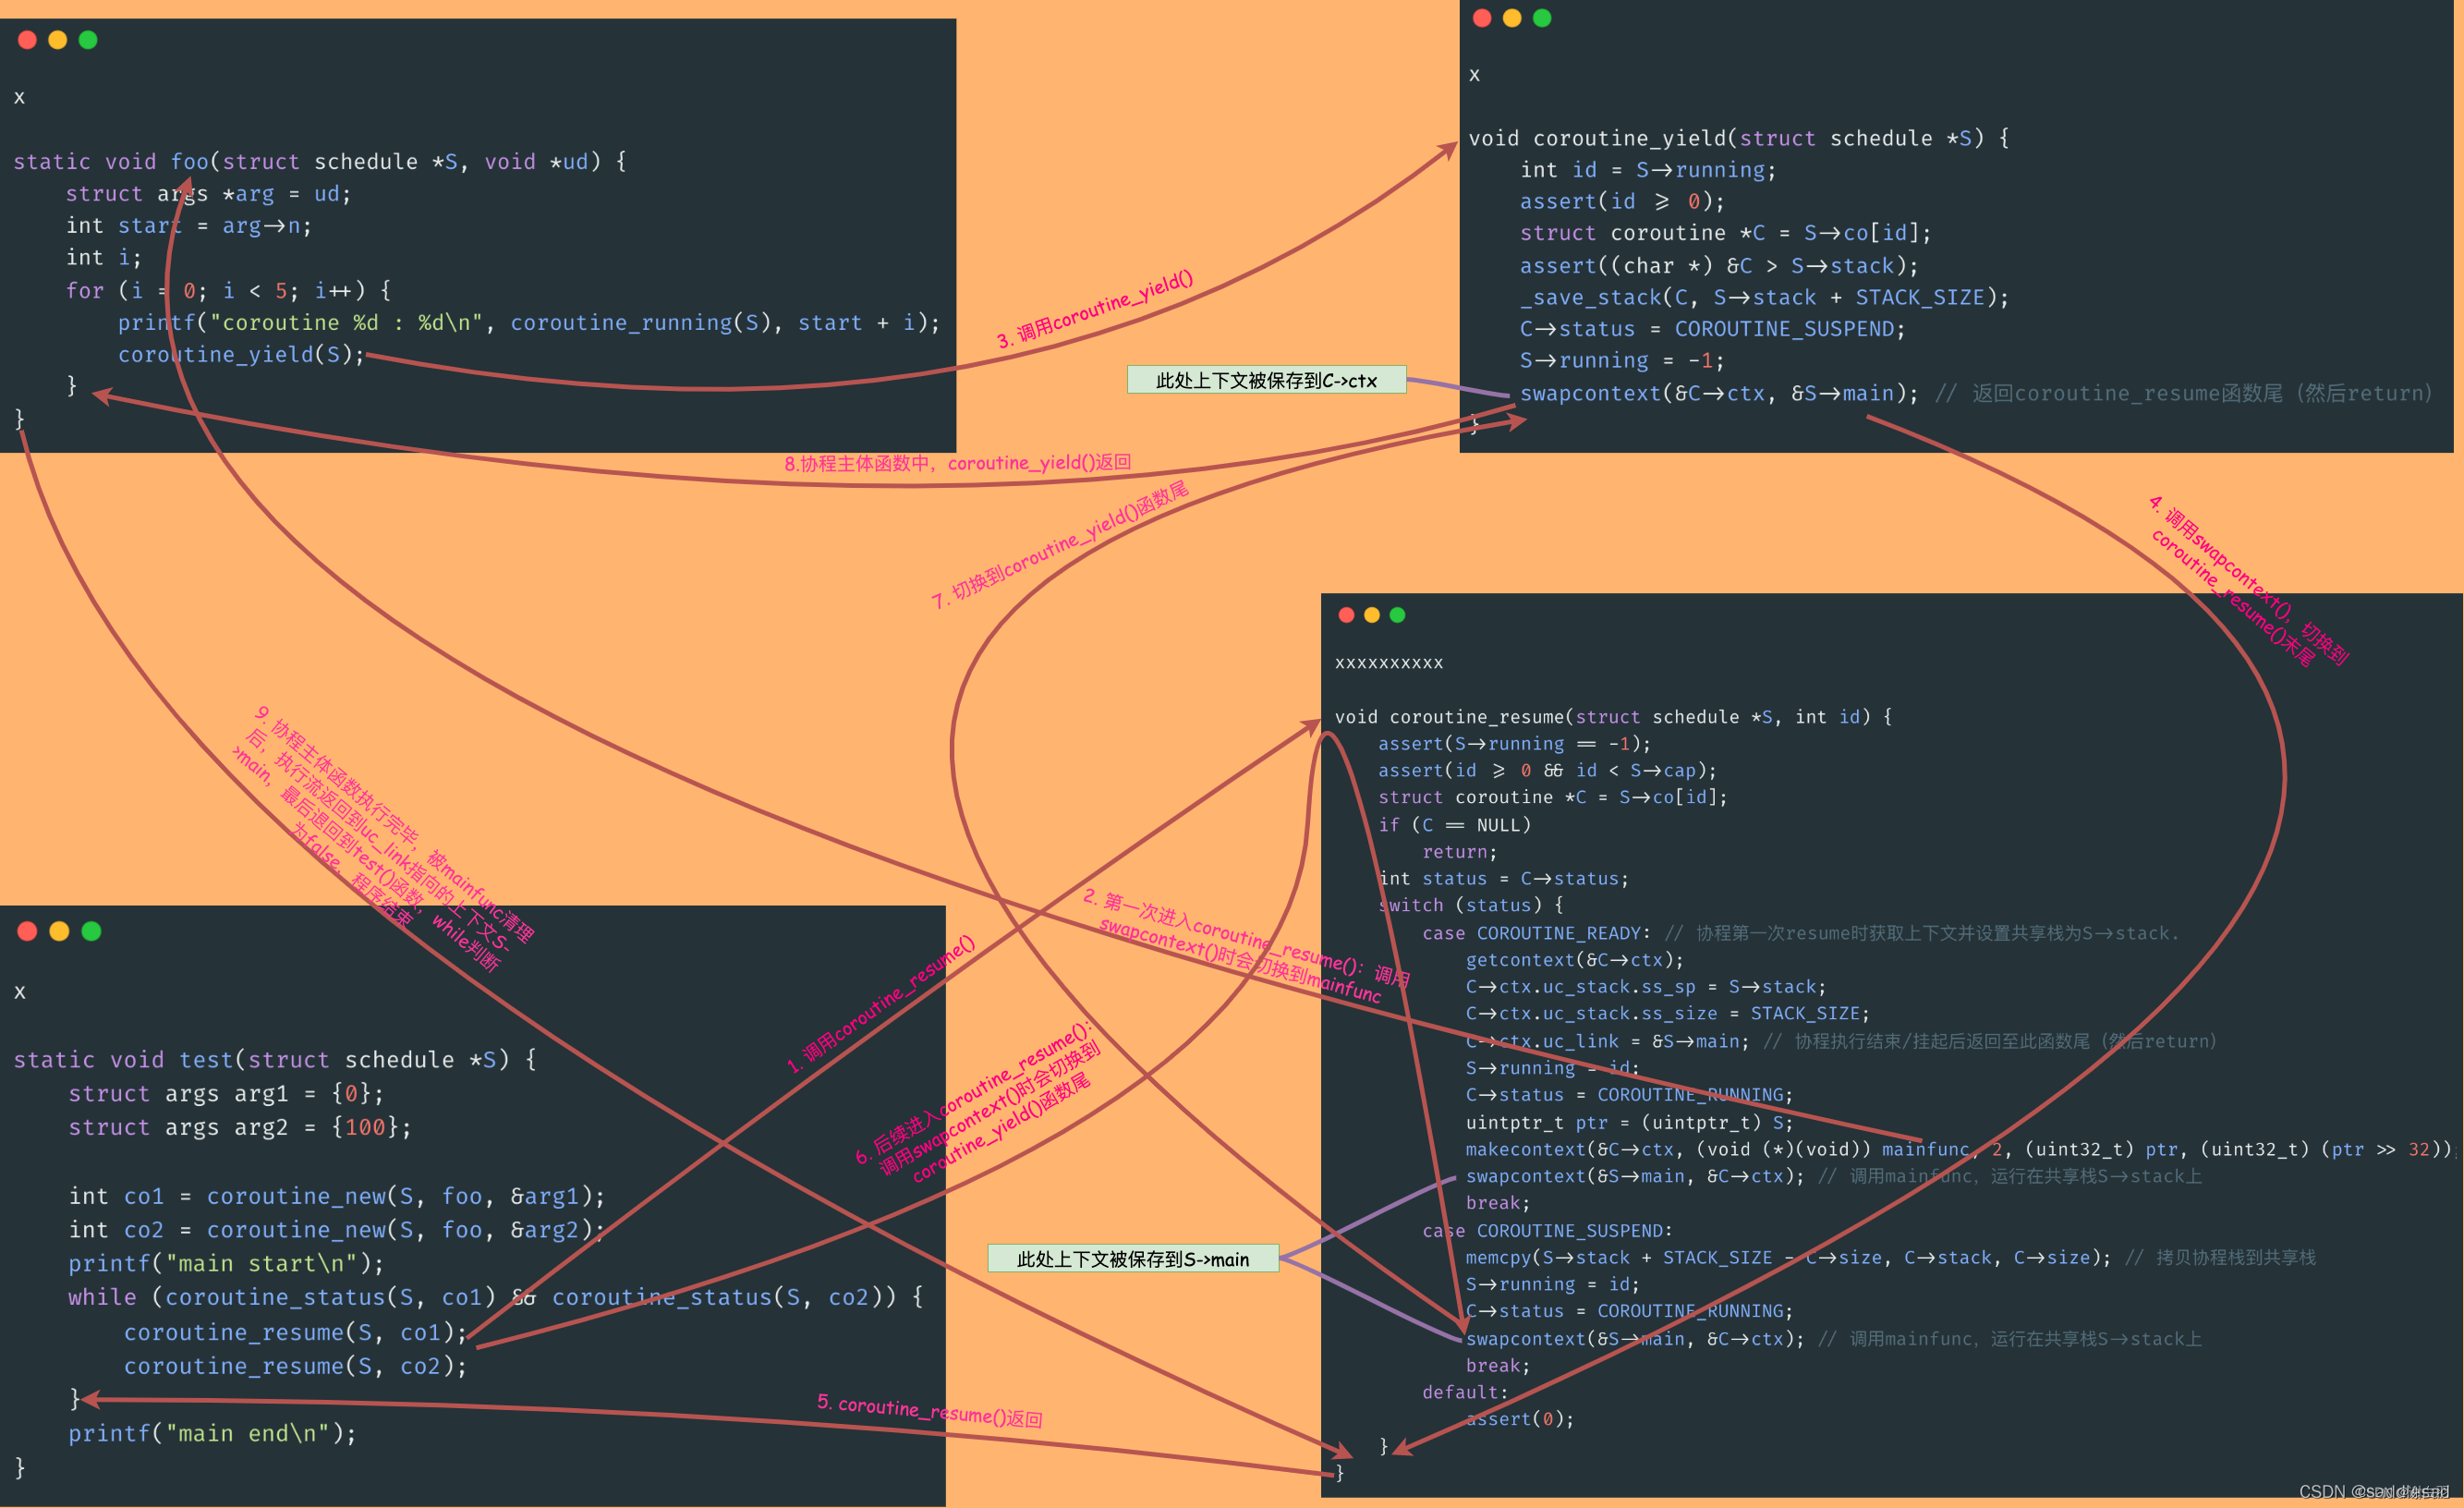Click the 'int start = arg->n;' line
This screenshot has width=2464, height=1508.
(189, 226)
